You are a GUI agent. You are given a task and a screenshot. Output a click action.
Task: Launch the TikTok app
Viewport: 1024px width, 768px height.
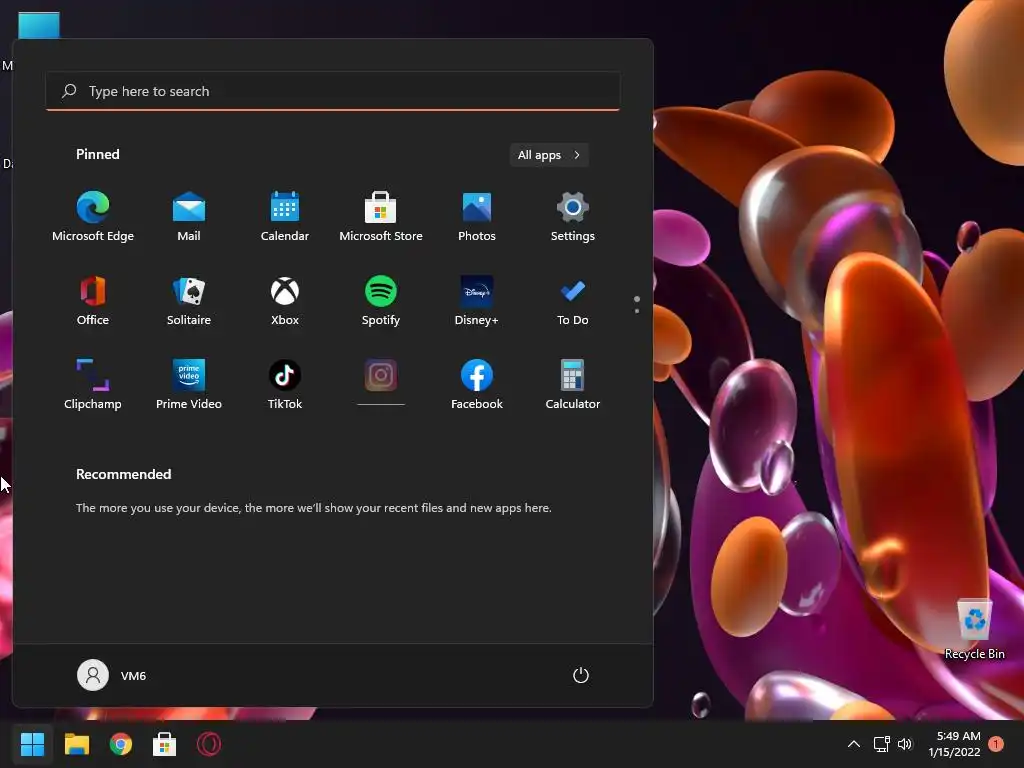click(x=285, y=385)
